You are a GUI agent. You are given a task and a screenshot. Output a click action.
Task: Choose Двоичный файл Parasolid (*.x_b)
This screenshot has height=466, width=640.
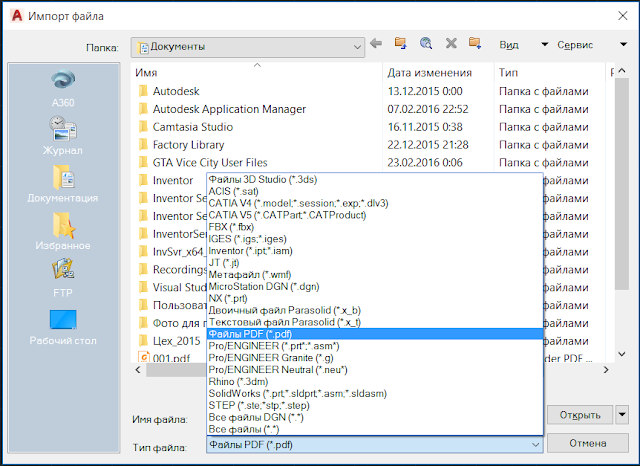click(375, 310)
